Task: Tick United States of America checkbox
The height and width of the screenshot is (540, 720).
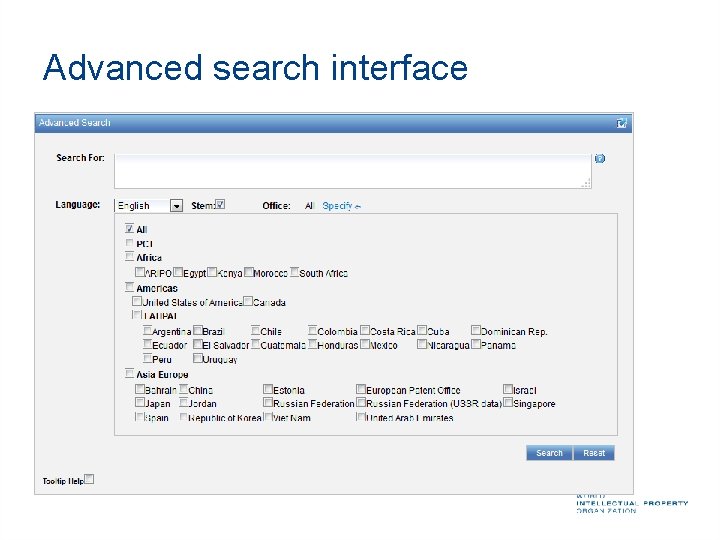Action: pyautogui.click(x=137, y=301)
